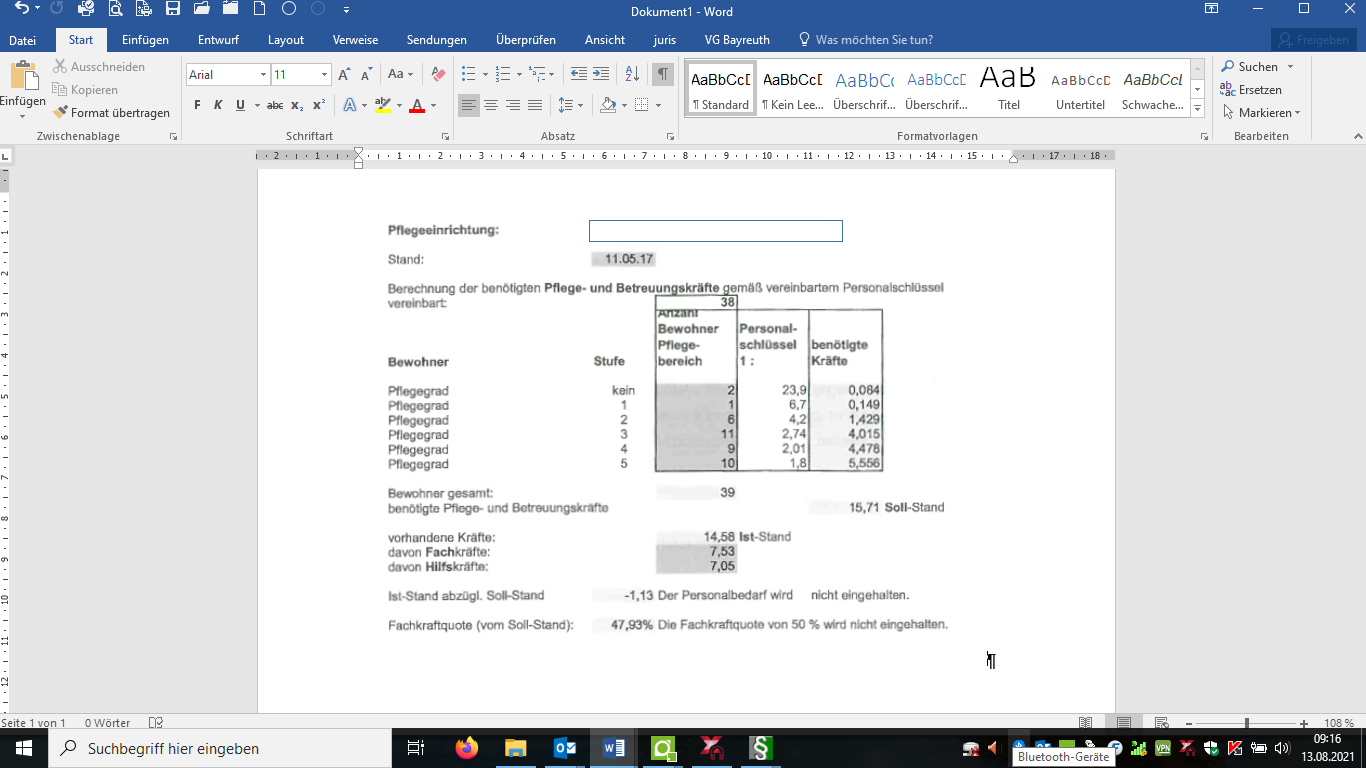Screen dimensions: 1366x768
Task: Apply red font color
Action: [x=418, y=105]
